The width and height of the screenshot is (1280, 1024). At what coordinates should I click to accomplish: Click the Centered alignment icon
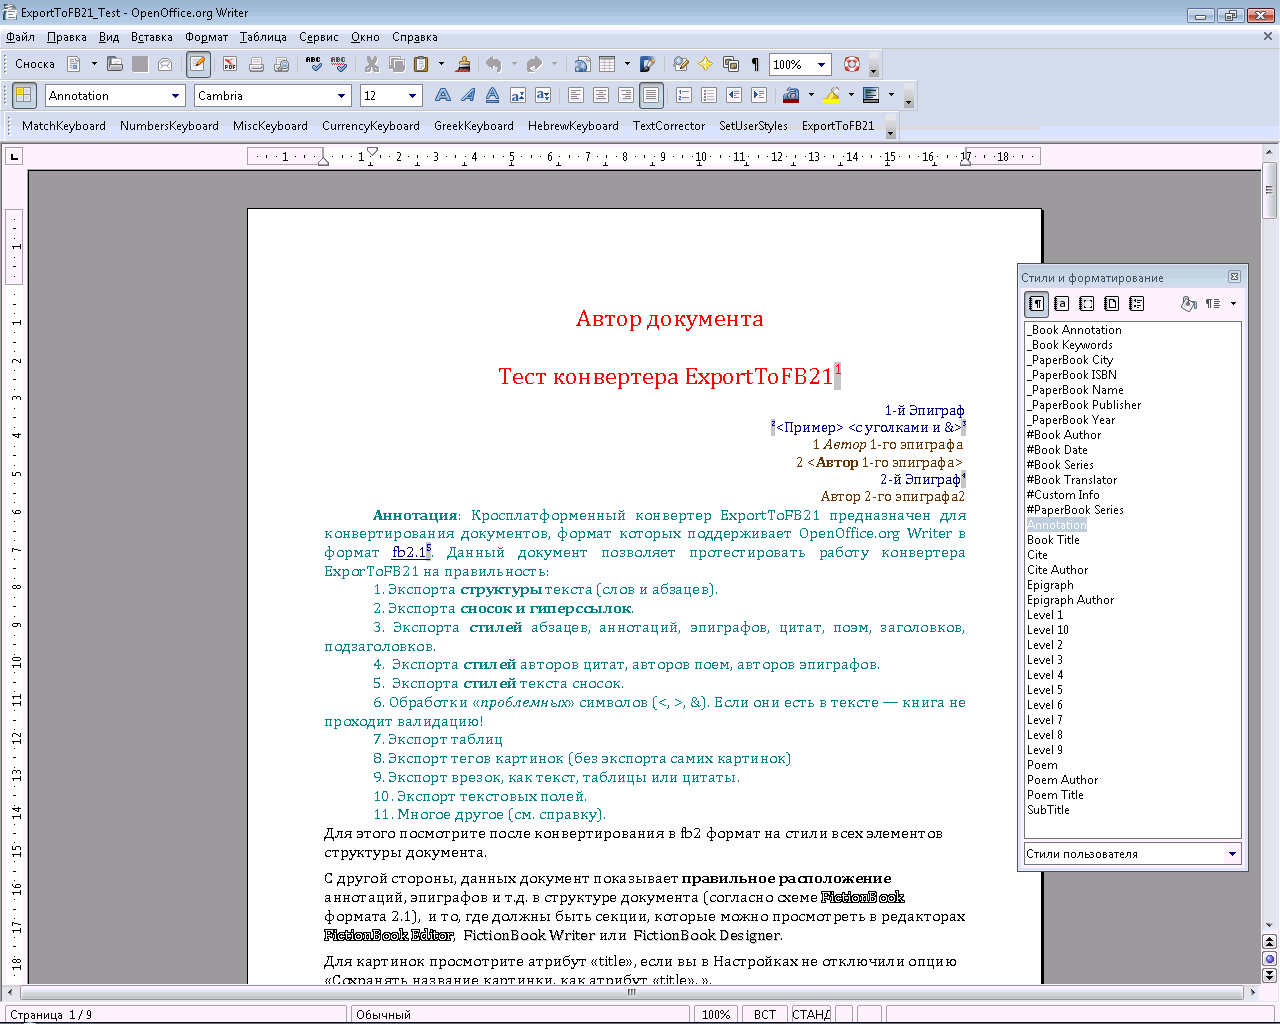pos(601,95)
